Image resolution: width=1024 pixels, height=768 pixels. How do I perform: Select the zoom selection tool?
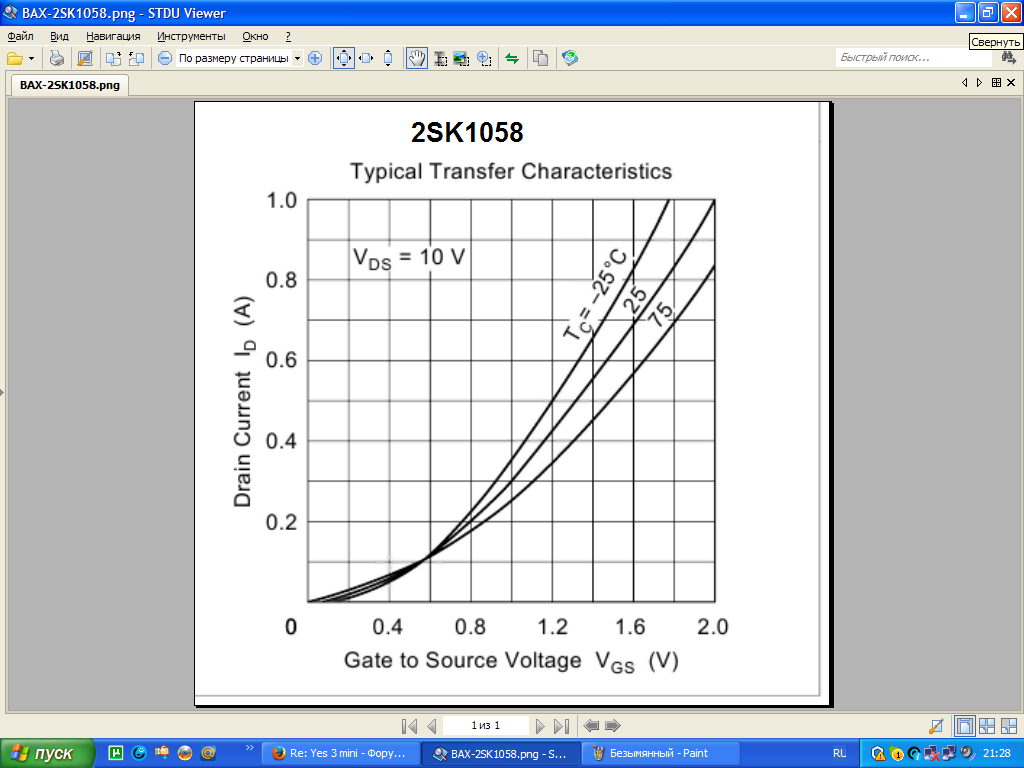point(484,59)
